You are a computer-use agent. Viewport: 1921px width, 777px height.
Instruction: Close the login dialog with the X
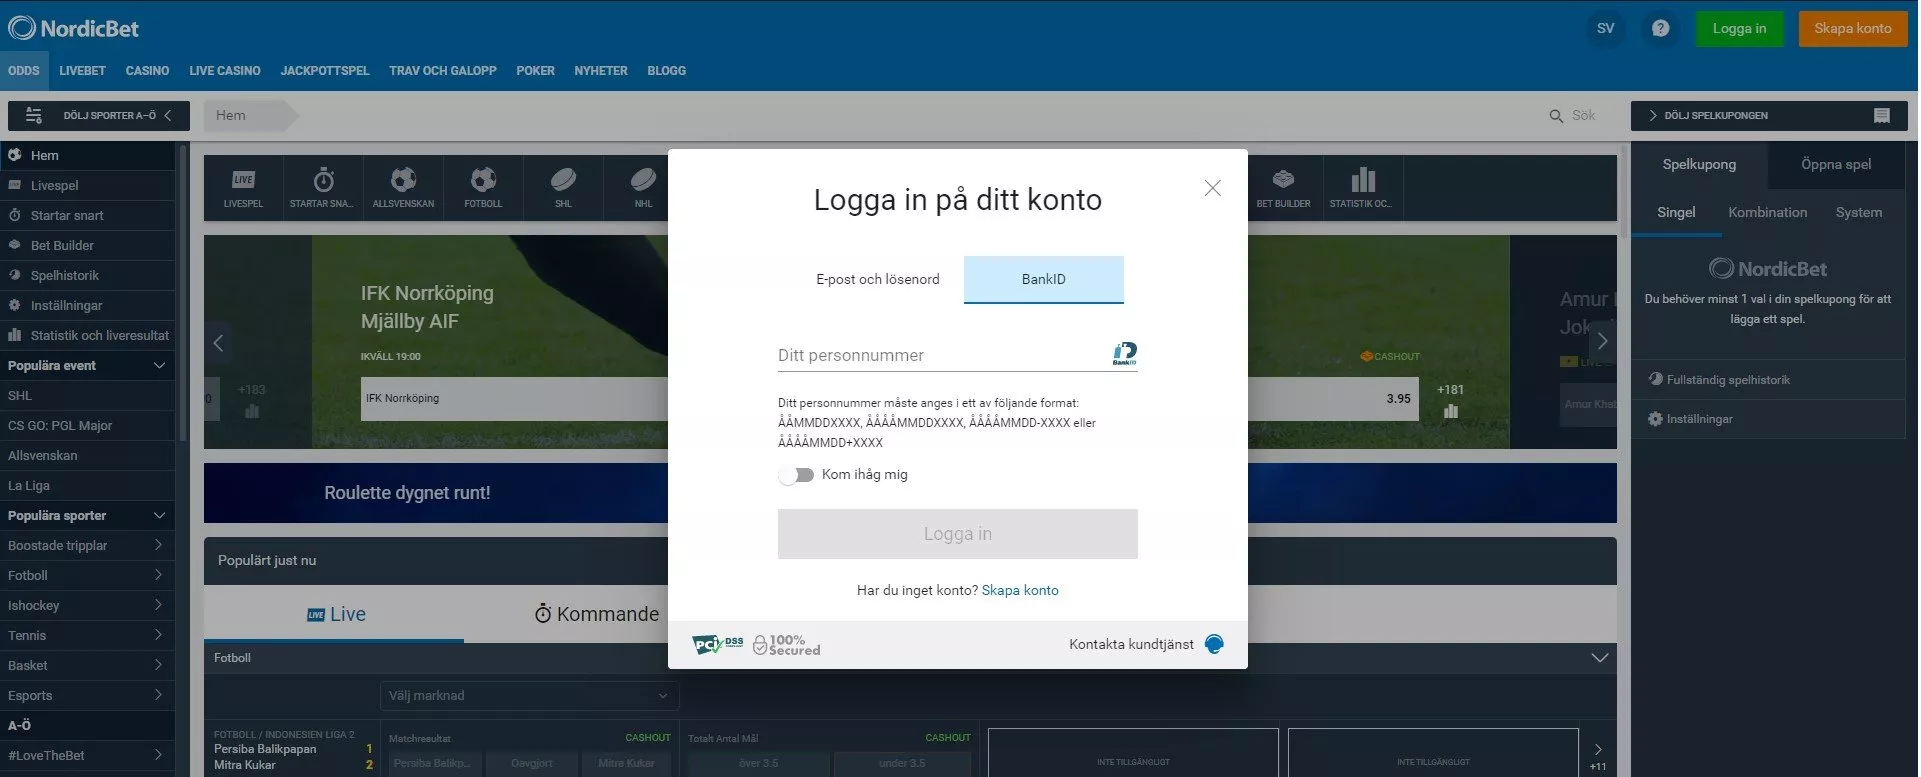tap(1212, 188)
